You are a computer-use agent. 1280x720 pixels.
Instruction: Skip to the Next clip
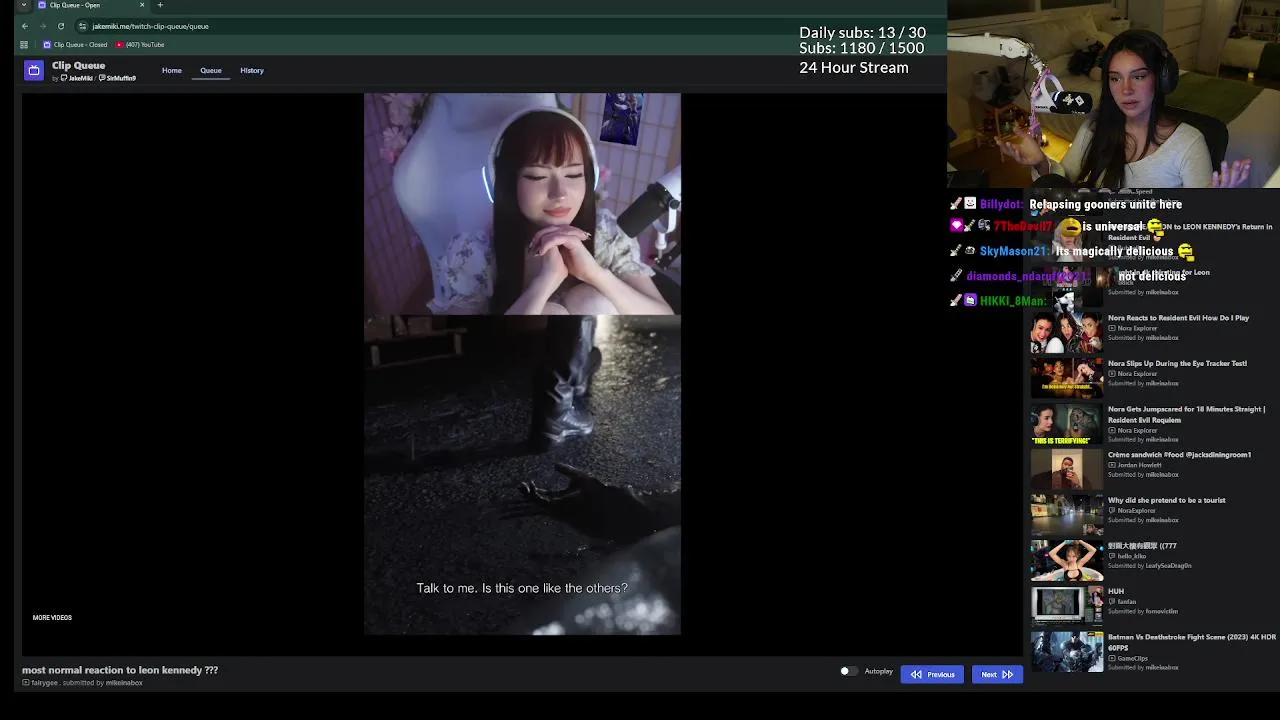[997, 674]
